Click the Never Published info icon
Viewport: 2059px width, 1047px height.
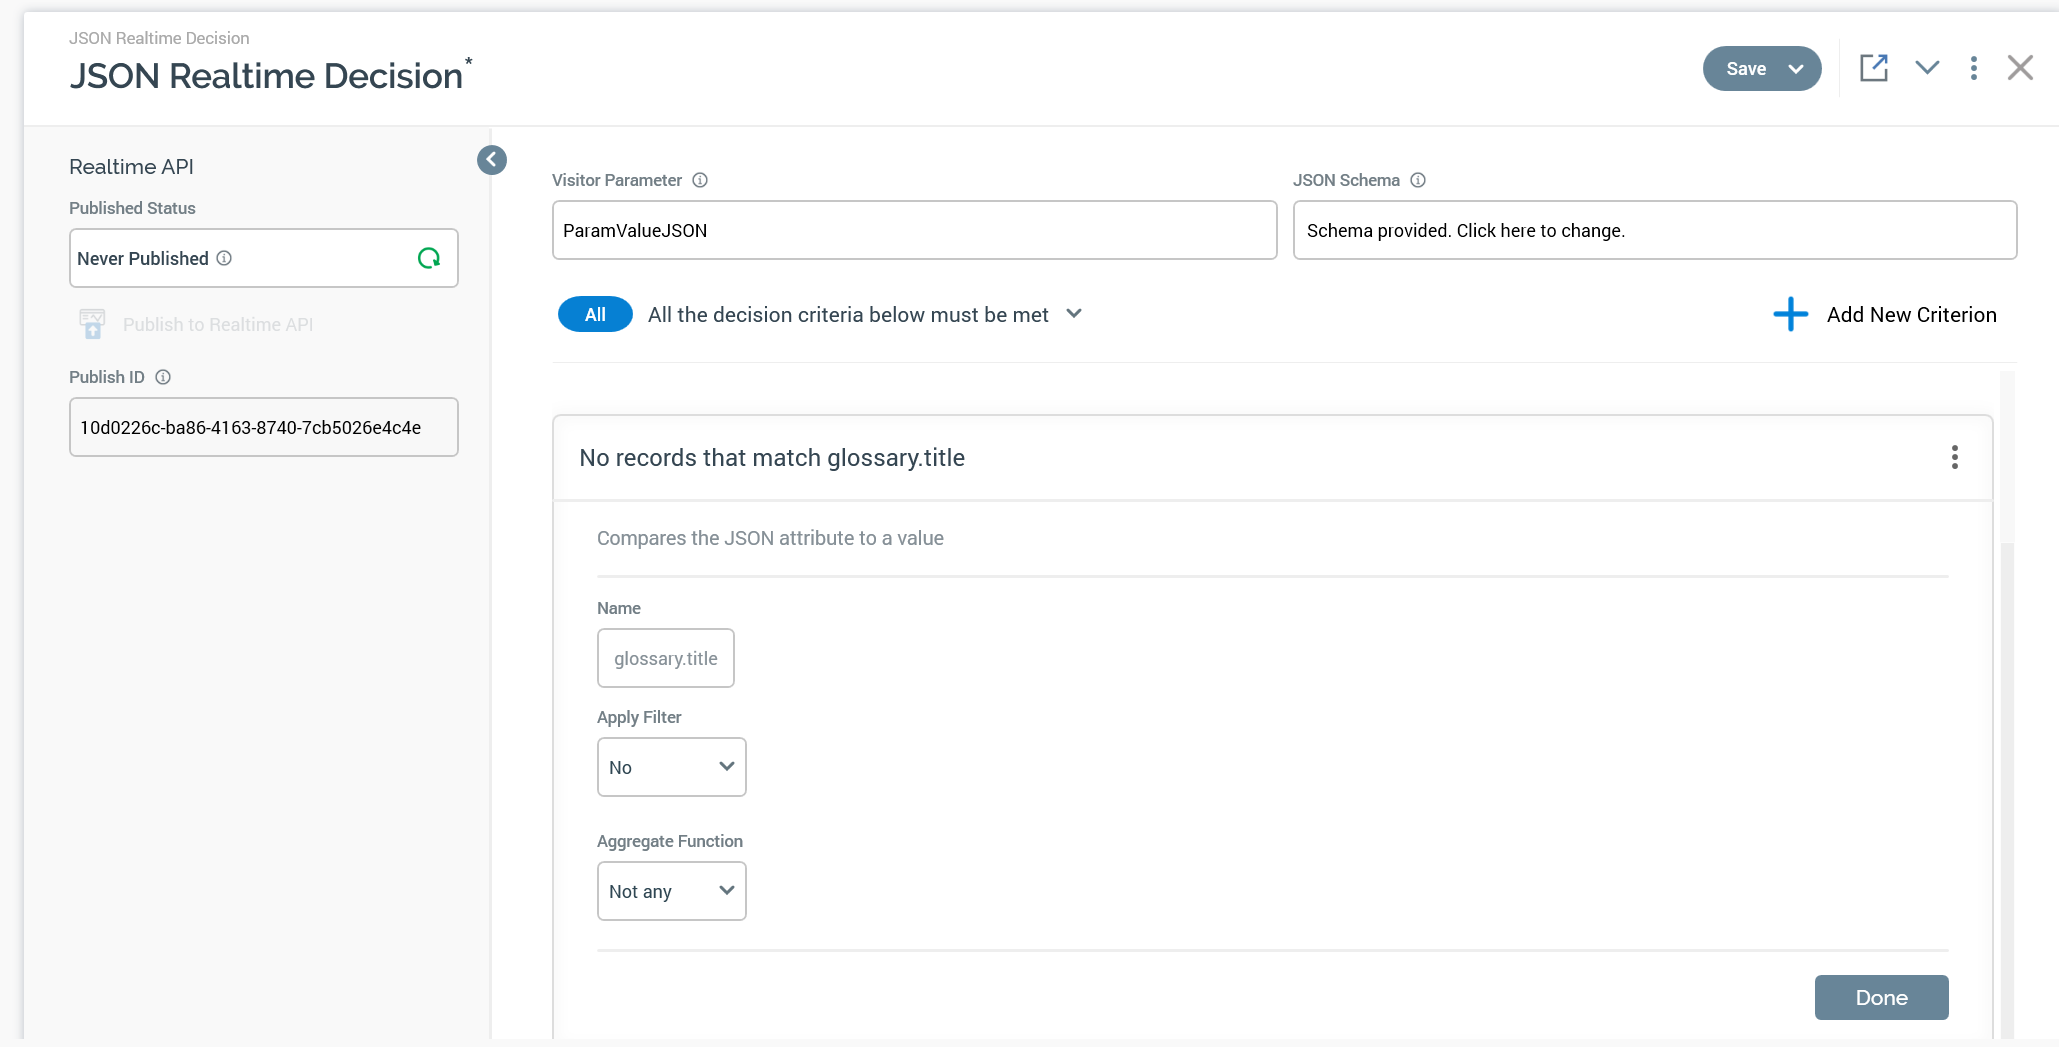(x=225, y=258)
